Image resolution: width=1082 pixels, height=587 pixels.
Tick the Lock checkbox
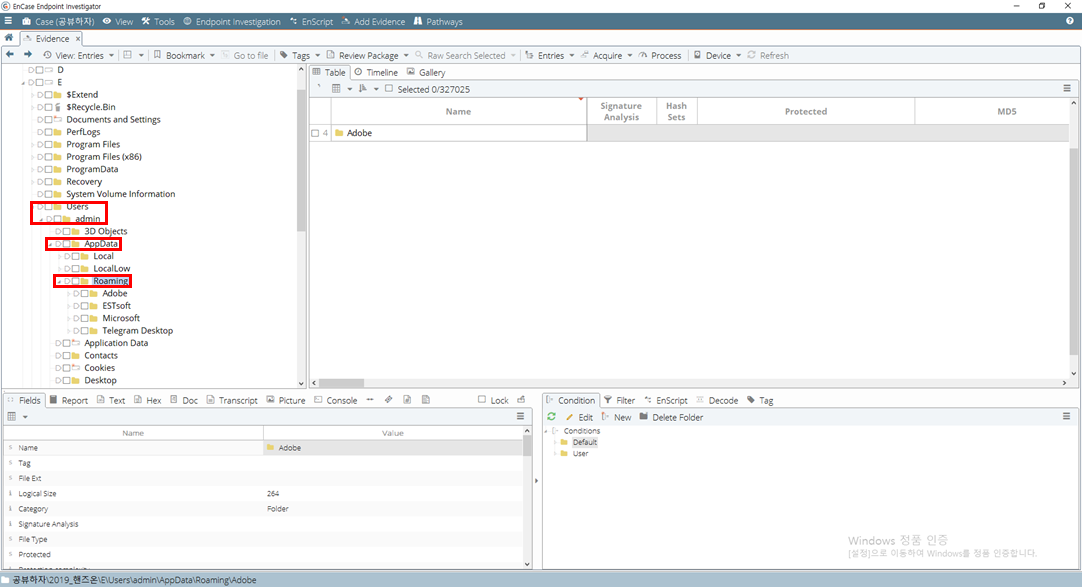(482, 399)
